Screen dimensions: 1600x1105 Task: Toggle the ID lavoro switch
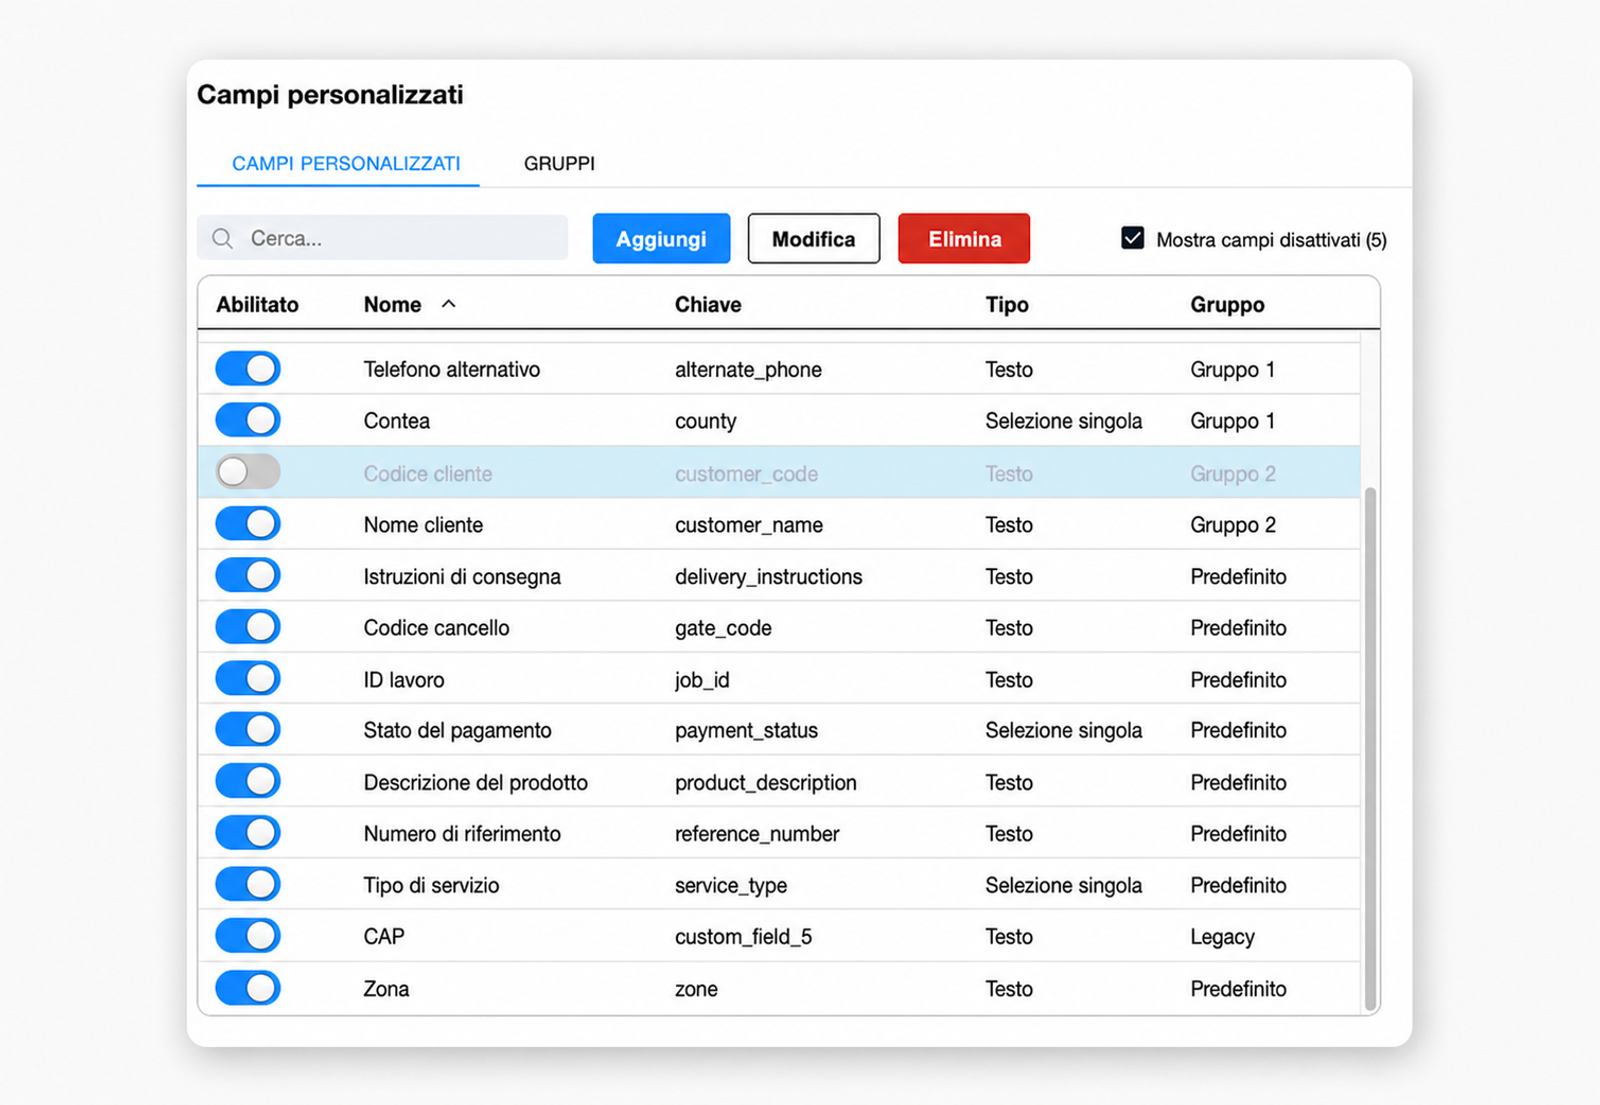pyautogui.click(x=248, y=679)
